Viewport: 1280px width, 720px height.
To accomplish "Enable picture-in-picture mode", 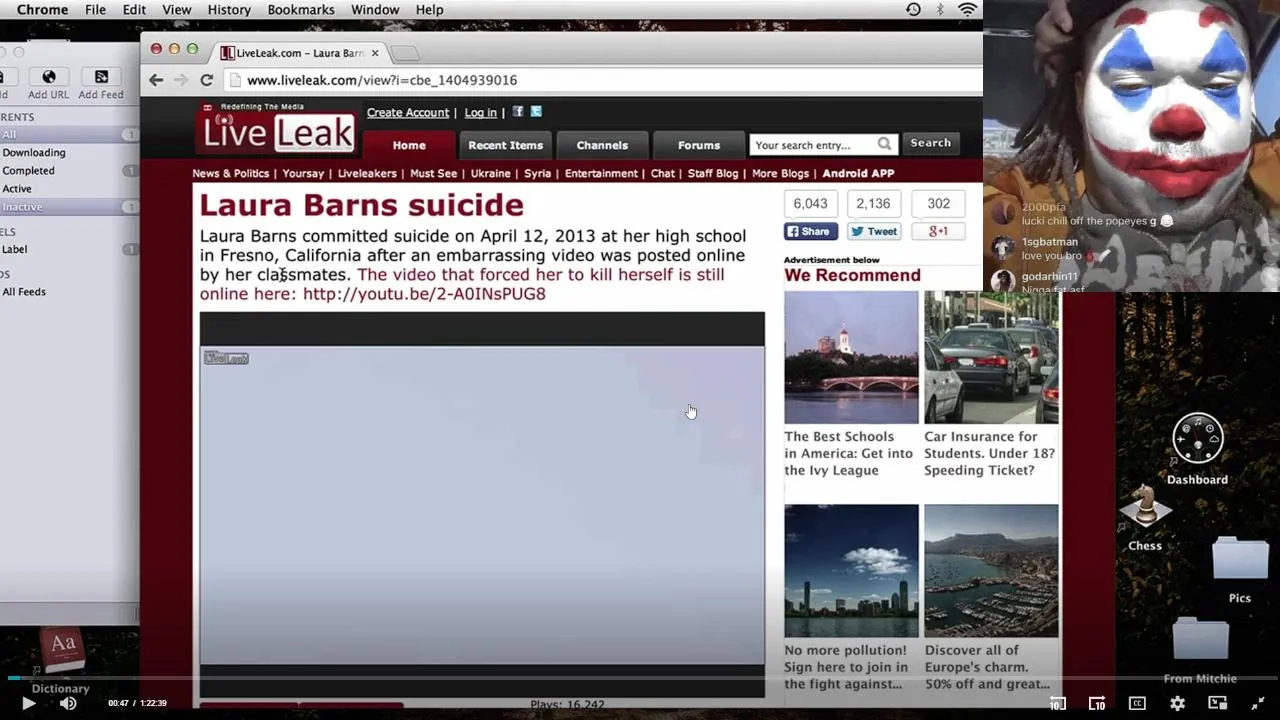I will pyautogui.click(x=1217, y=703).
